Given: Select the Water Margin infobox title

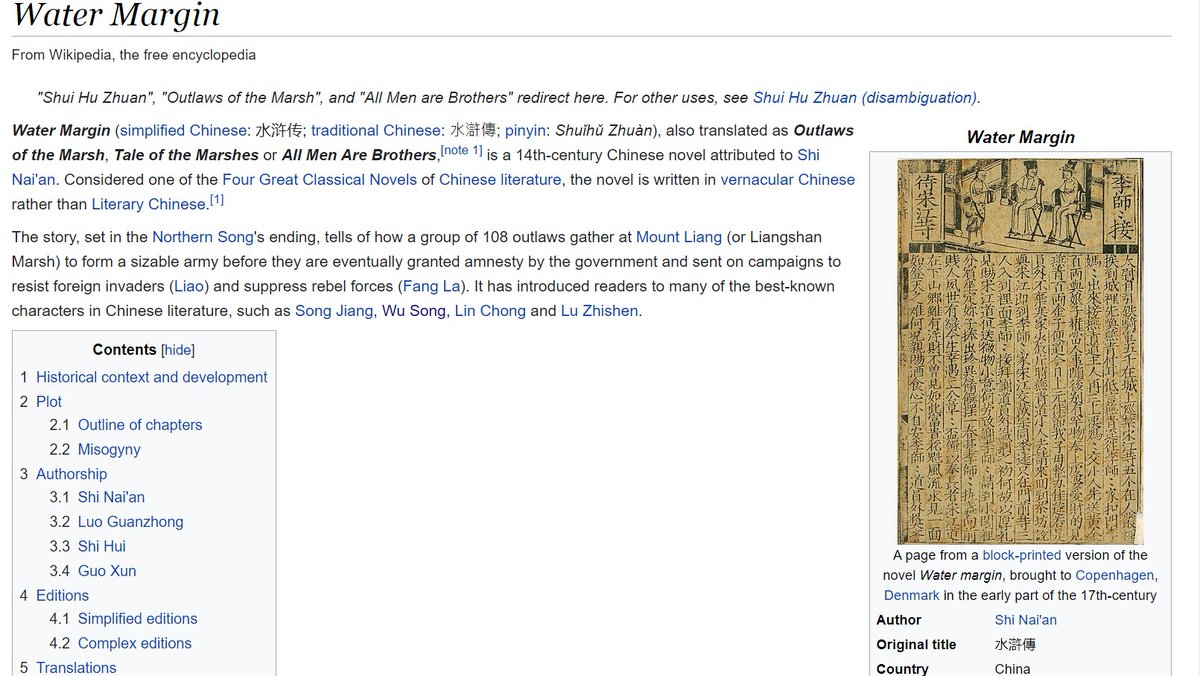Looking at the screenshot, I should (1020, 137).
